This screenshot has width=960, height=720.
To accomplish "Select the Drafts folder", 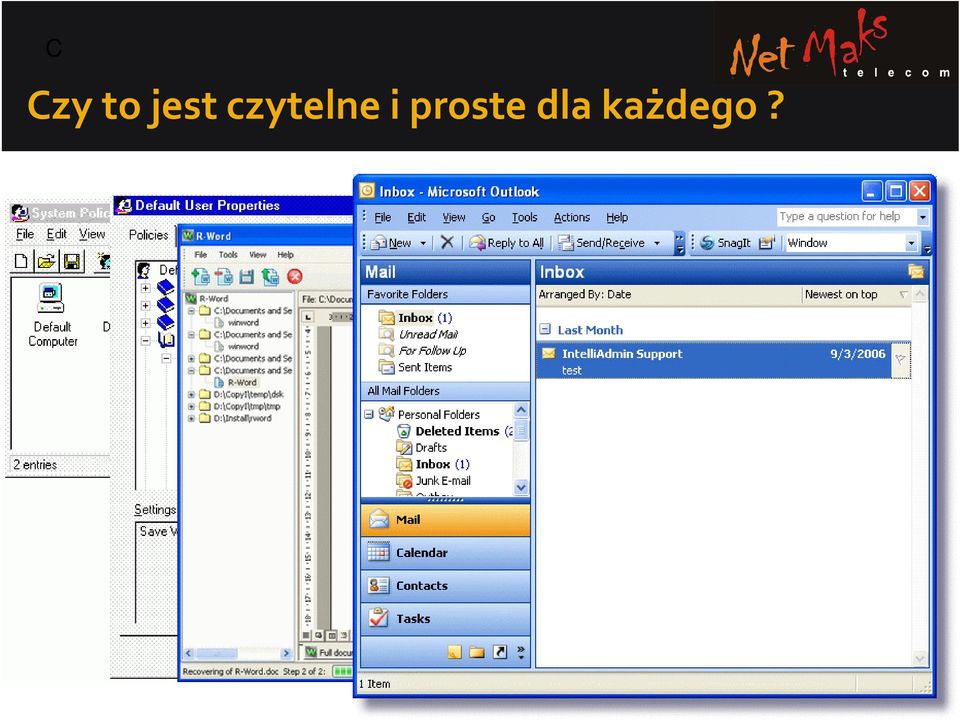I will point(422,448).
